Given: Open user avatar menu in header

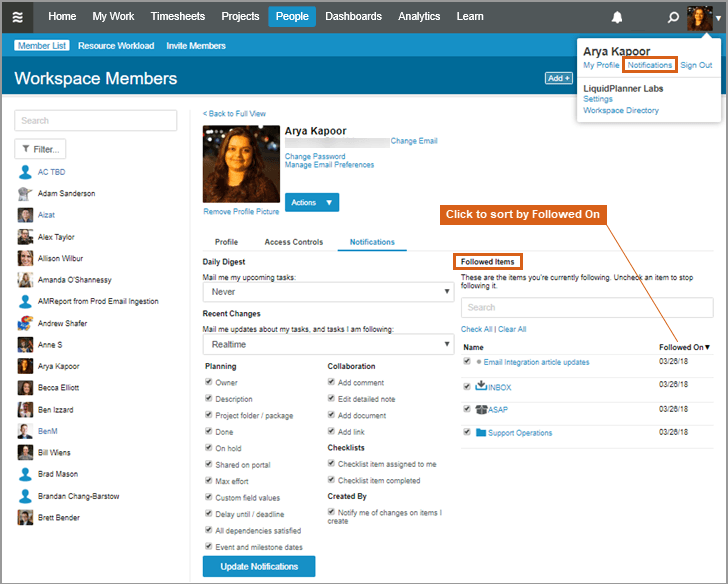Looking at the screenshot, I should (700, 17).
